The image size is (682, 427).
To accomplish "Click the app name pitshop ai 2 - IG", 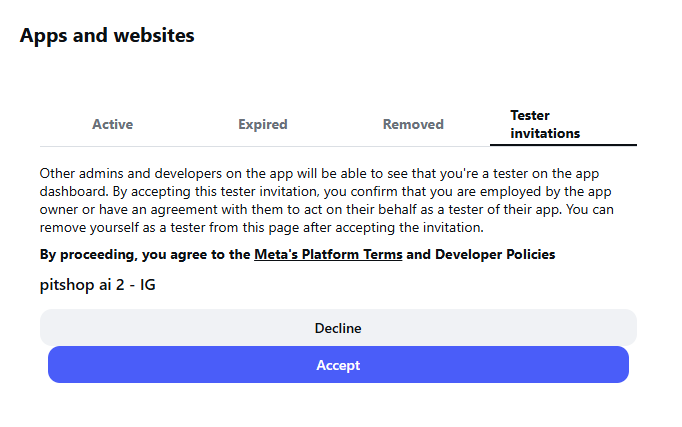I will pyautogui.click(x=97, y=285).
